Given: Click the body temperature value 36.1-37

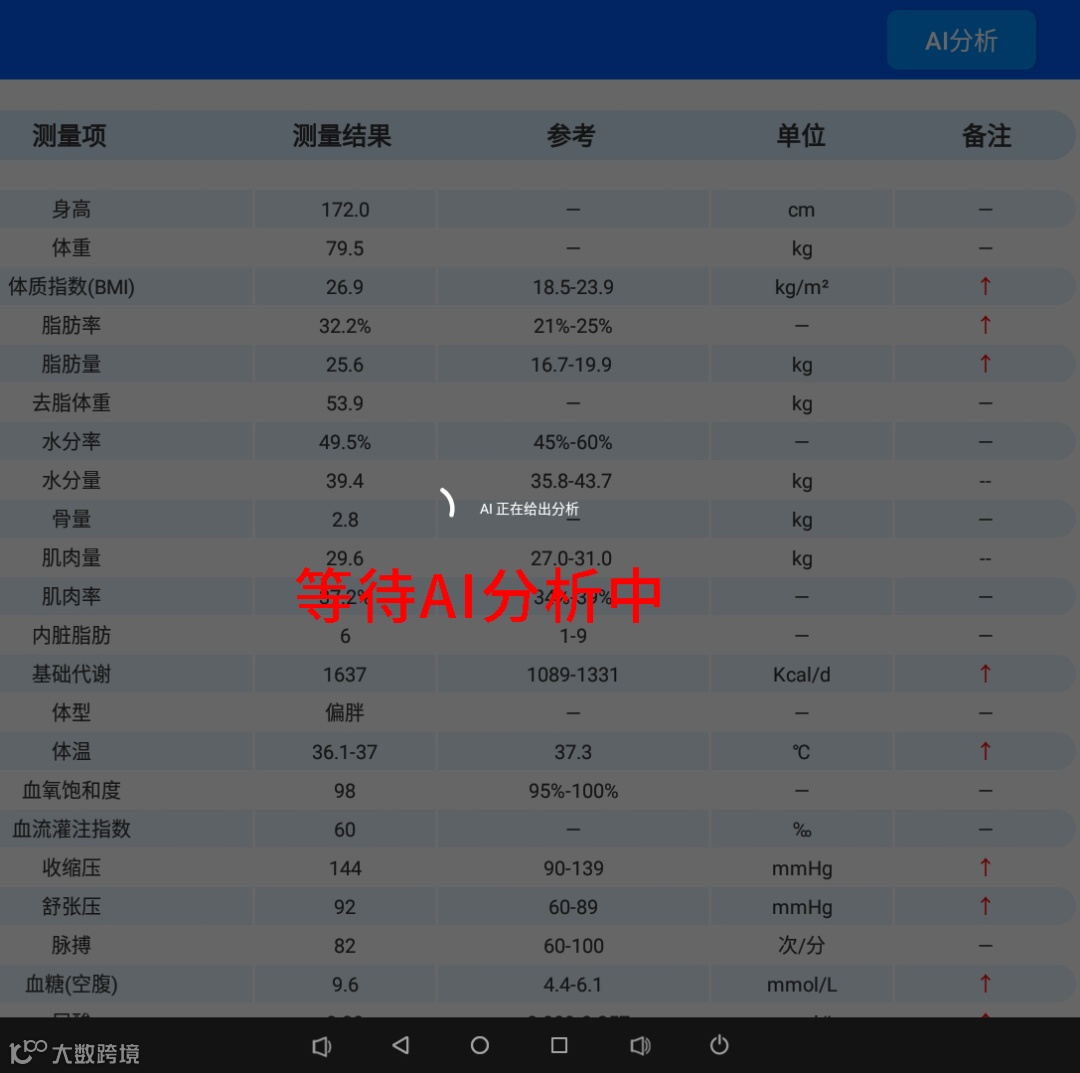Looking at the screenshot, I should (345, 751).
